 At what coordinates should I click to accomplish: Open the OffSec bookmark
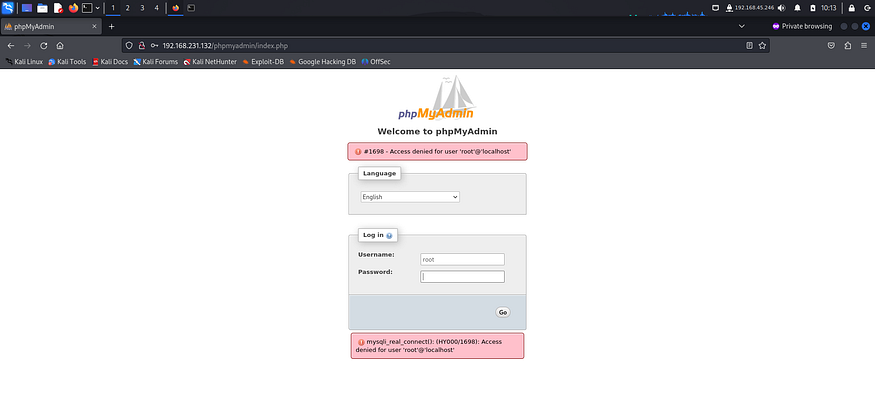point(376,62)
